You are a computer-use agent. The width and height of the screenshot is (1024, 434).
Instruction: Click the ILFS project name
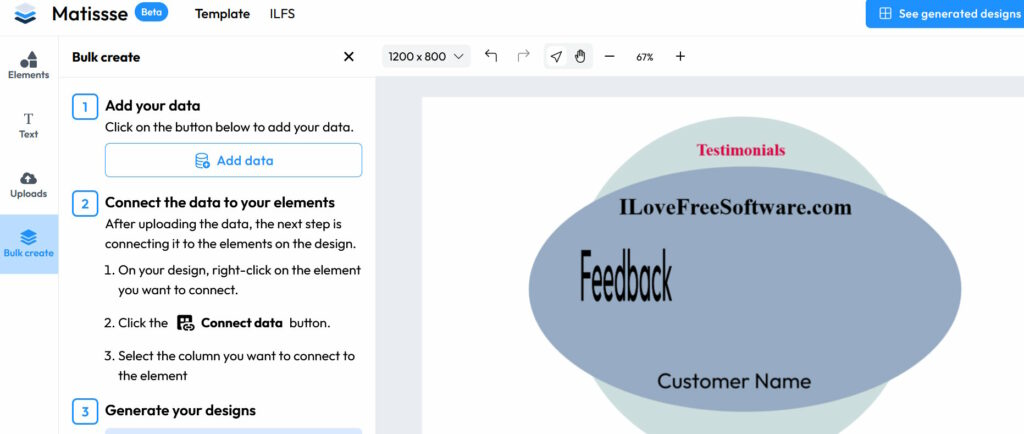282,14
